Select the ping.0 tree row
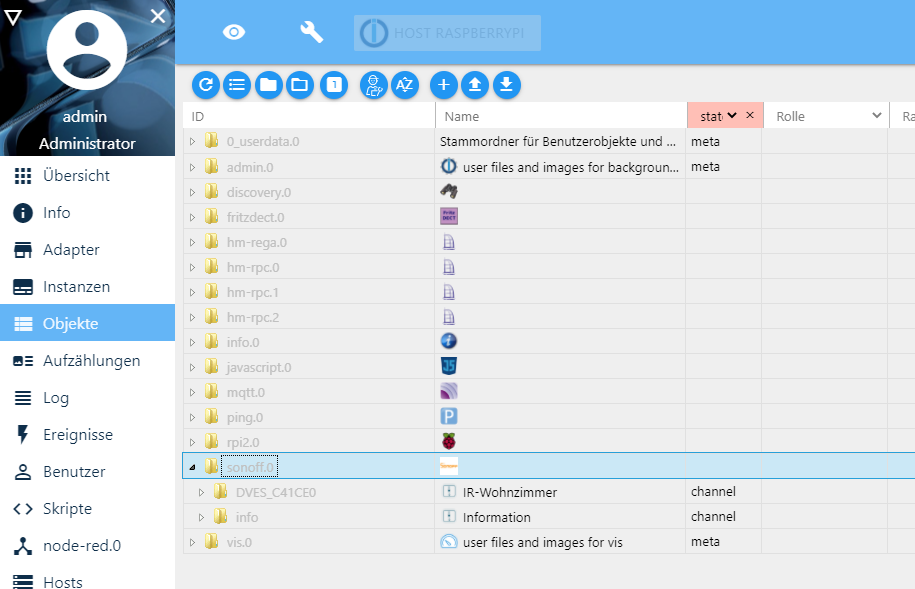Screen dimensions: 915x589 point(549,417)
